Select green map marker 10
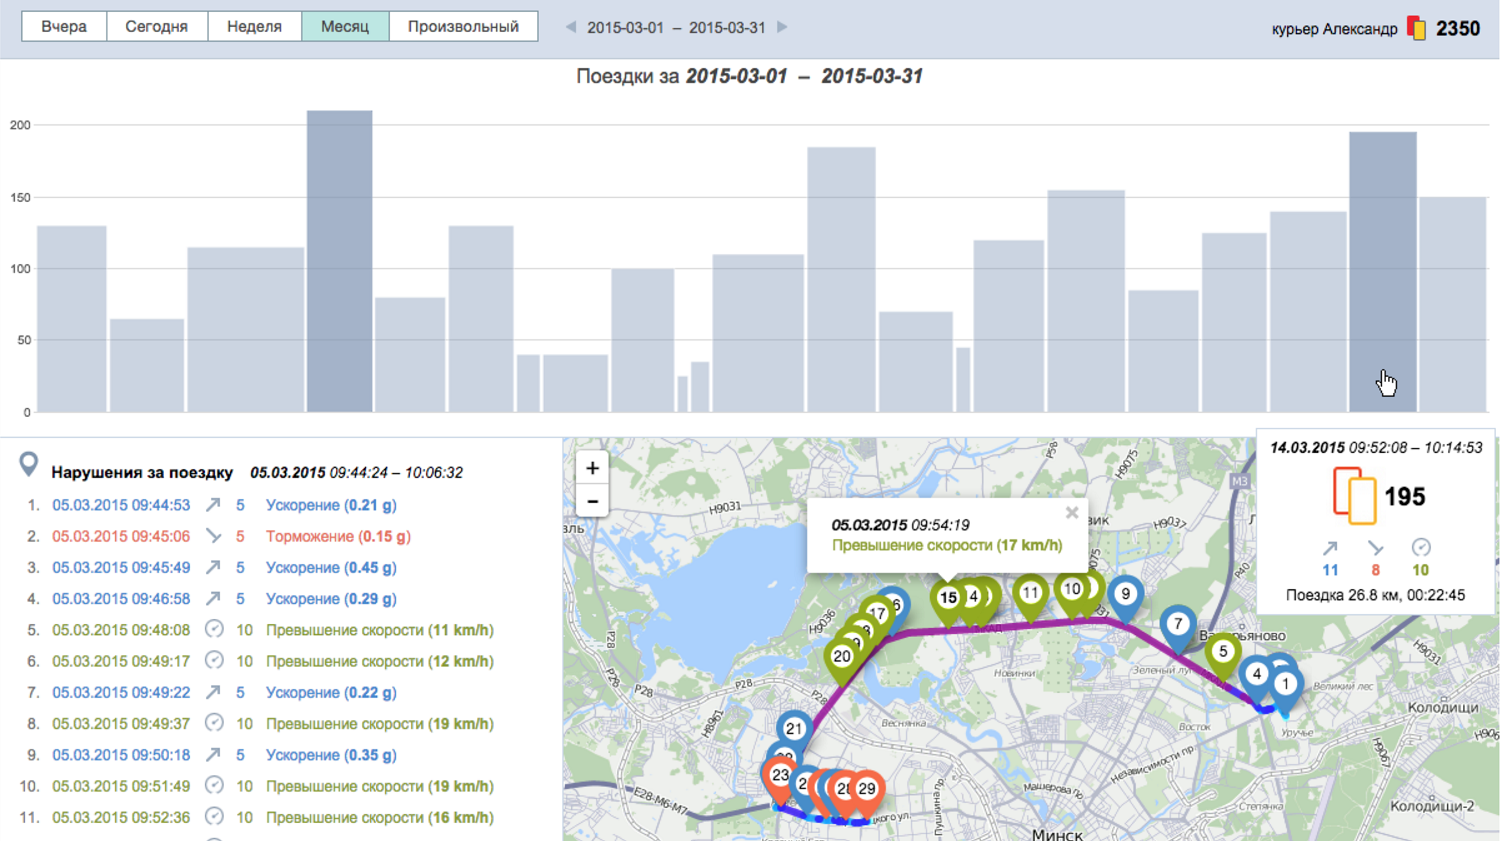This screenshot has width=1500, height=841. (1072, 592)
